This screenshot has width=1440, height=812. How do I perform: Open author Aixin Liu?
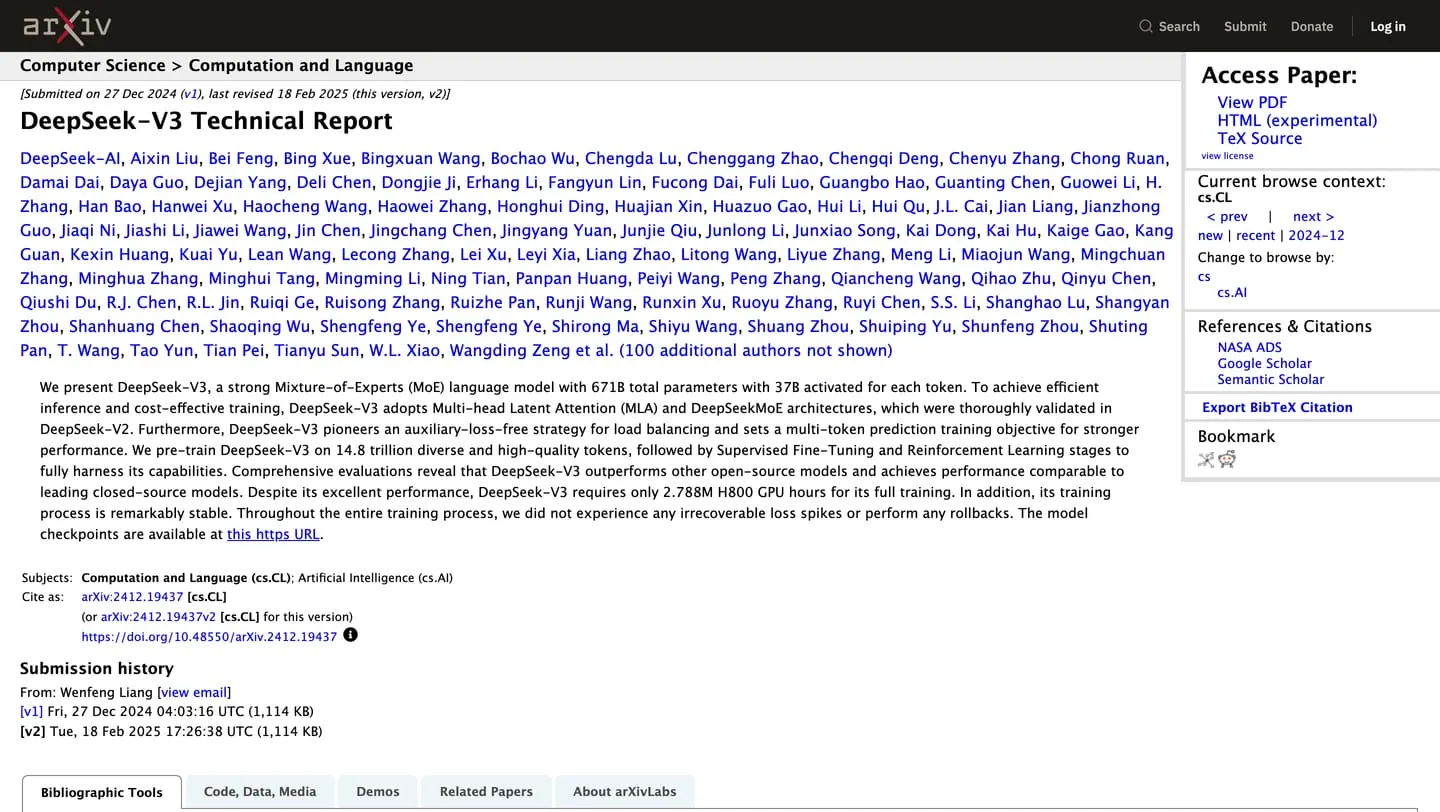[x=164, y=158]
